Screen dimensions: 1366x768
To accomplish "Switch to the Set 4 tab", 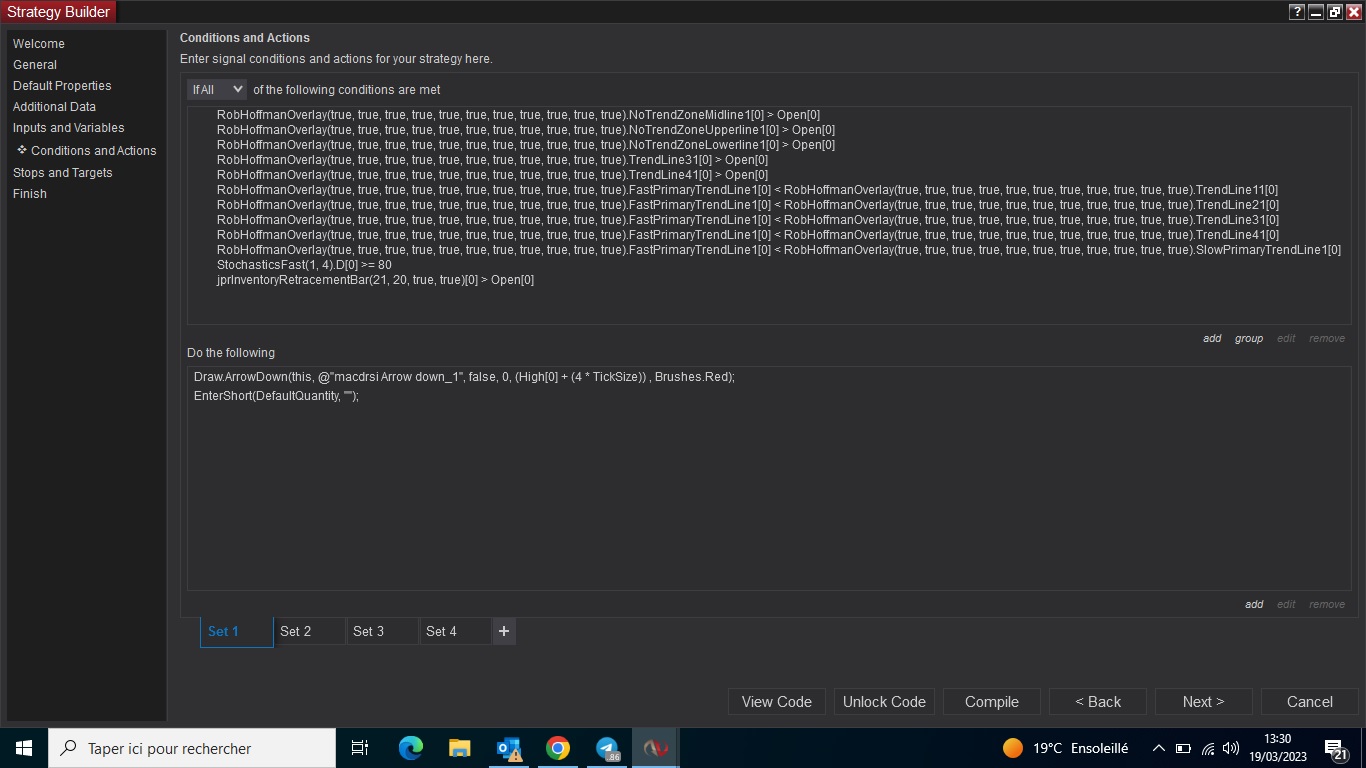I will (x=456, y=632).
